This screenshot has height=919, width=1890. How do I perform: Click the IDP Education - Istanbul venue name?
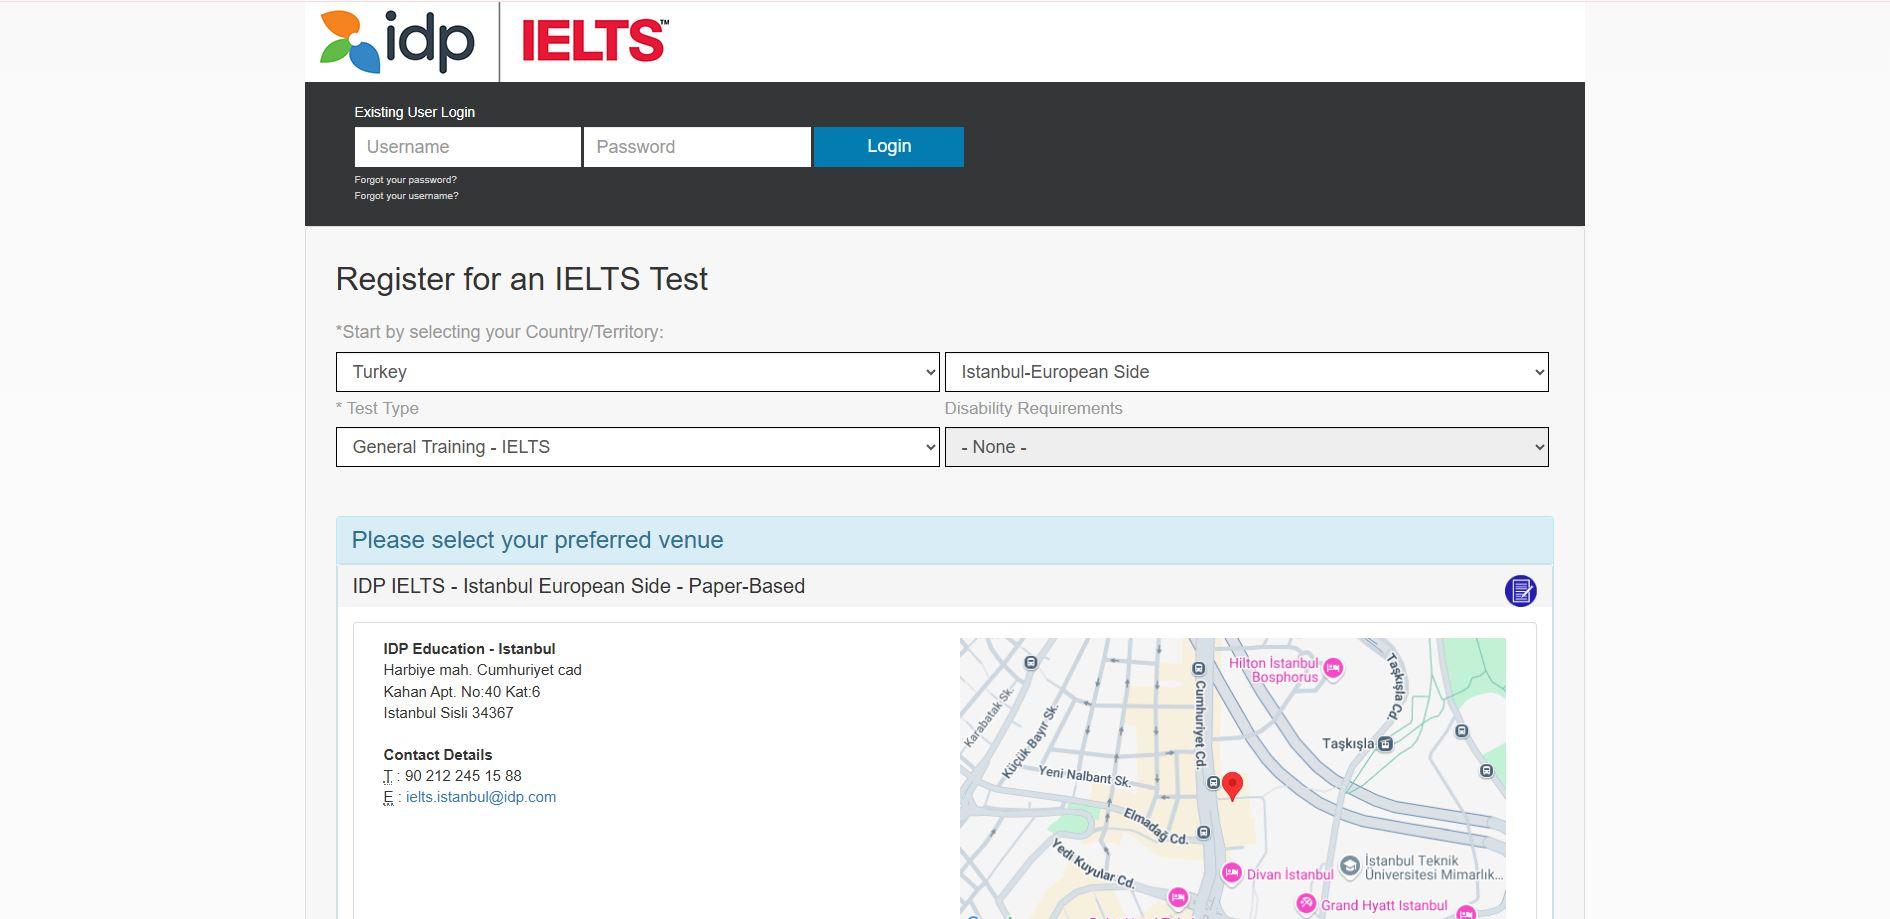(x=469, y=649)
